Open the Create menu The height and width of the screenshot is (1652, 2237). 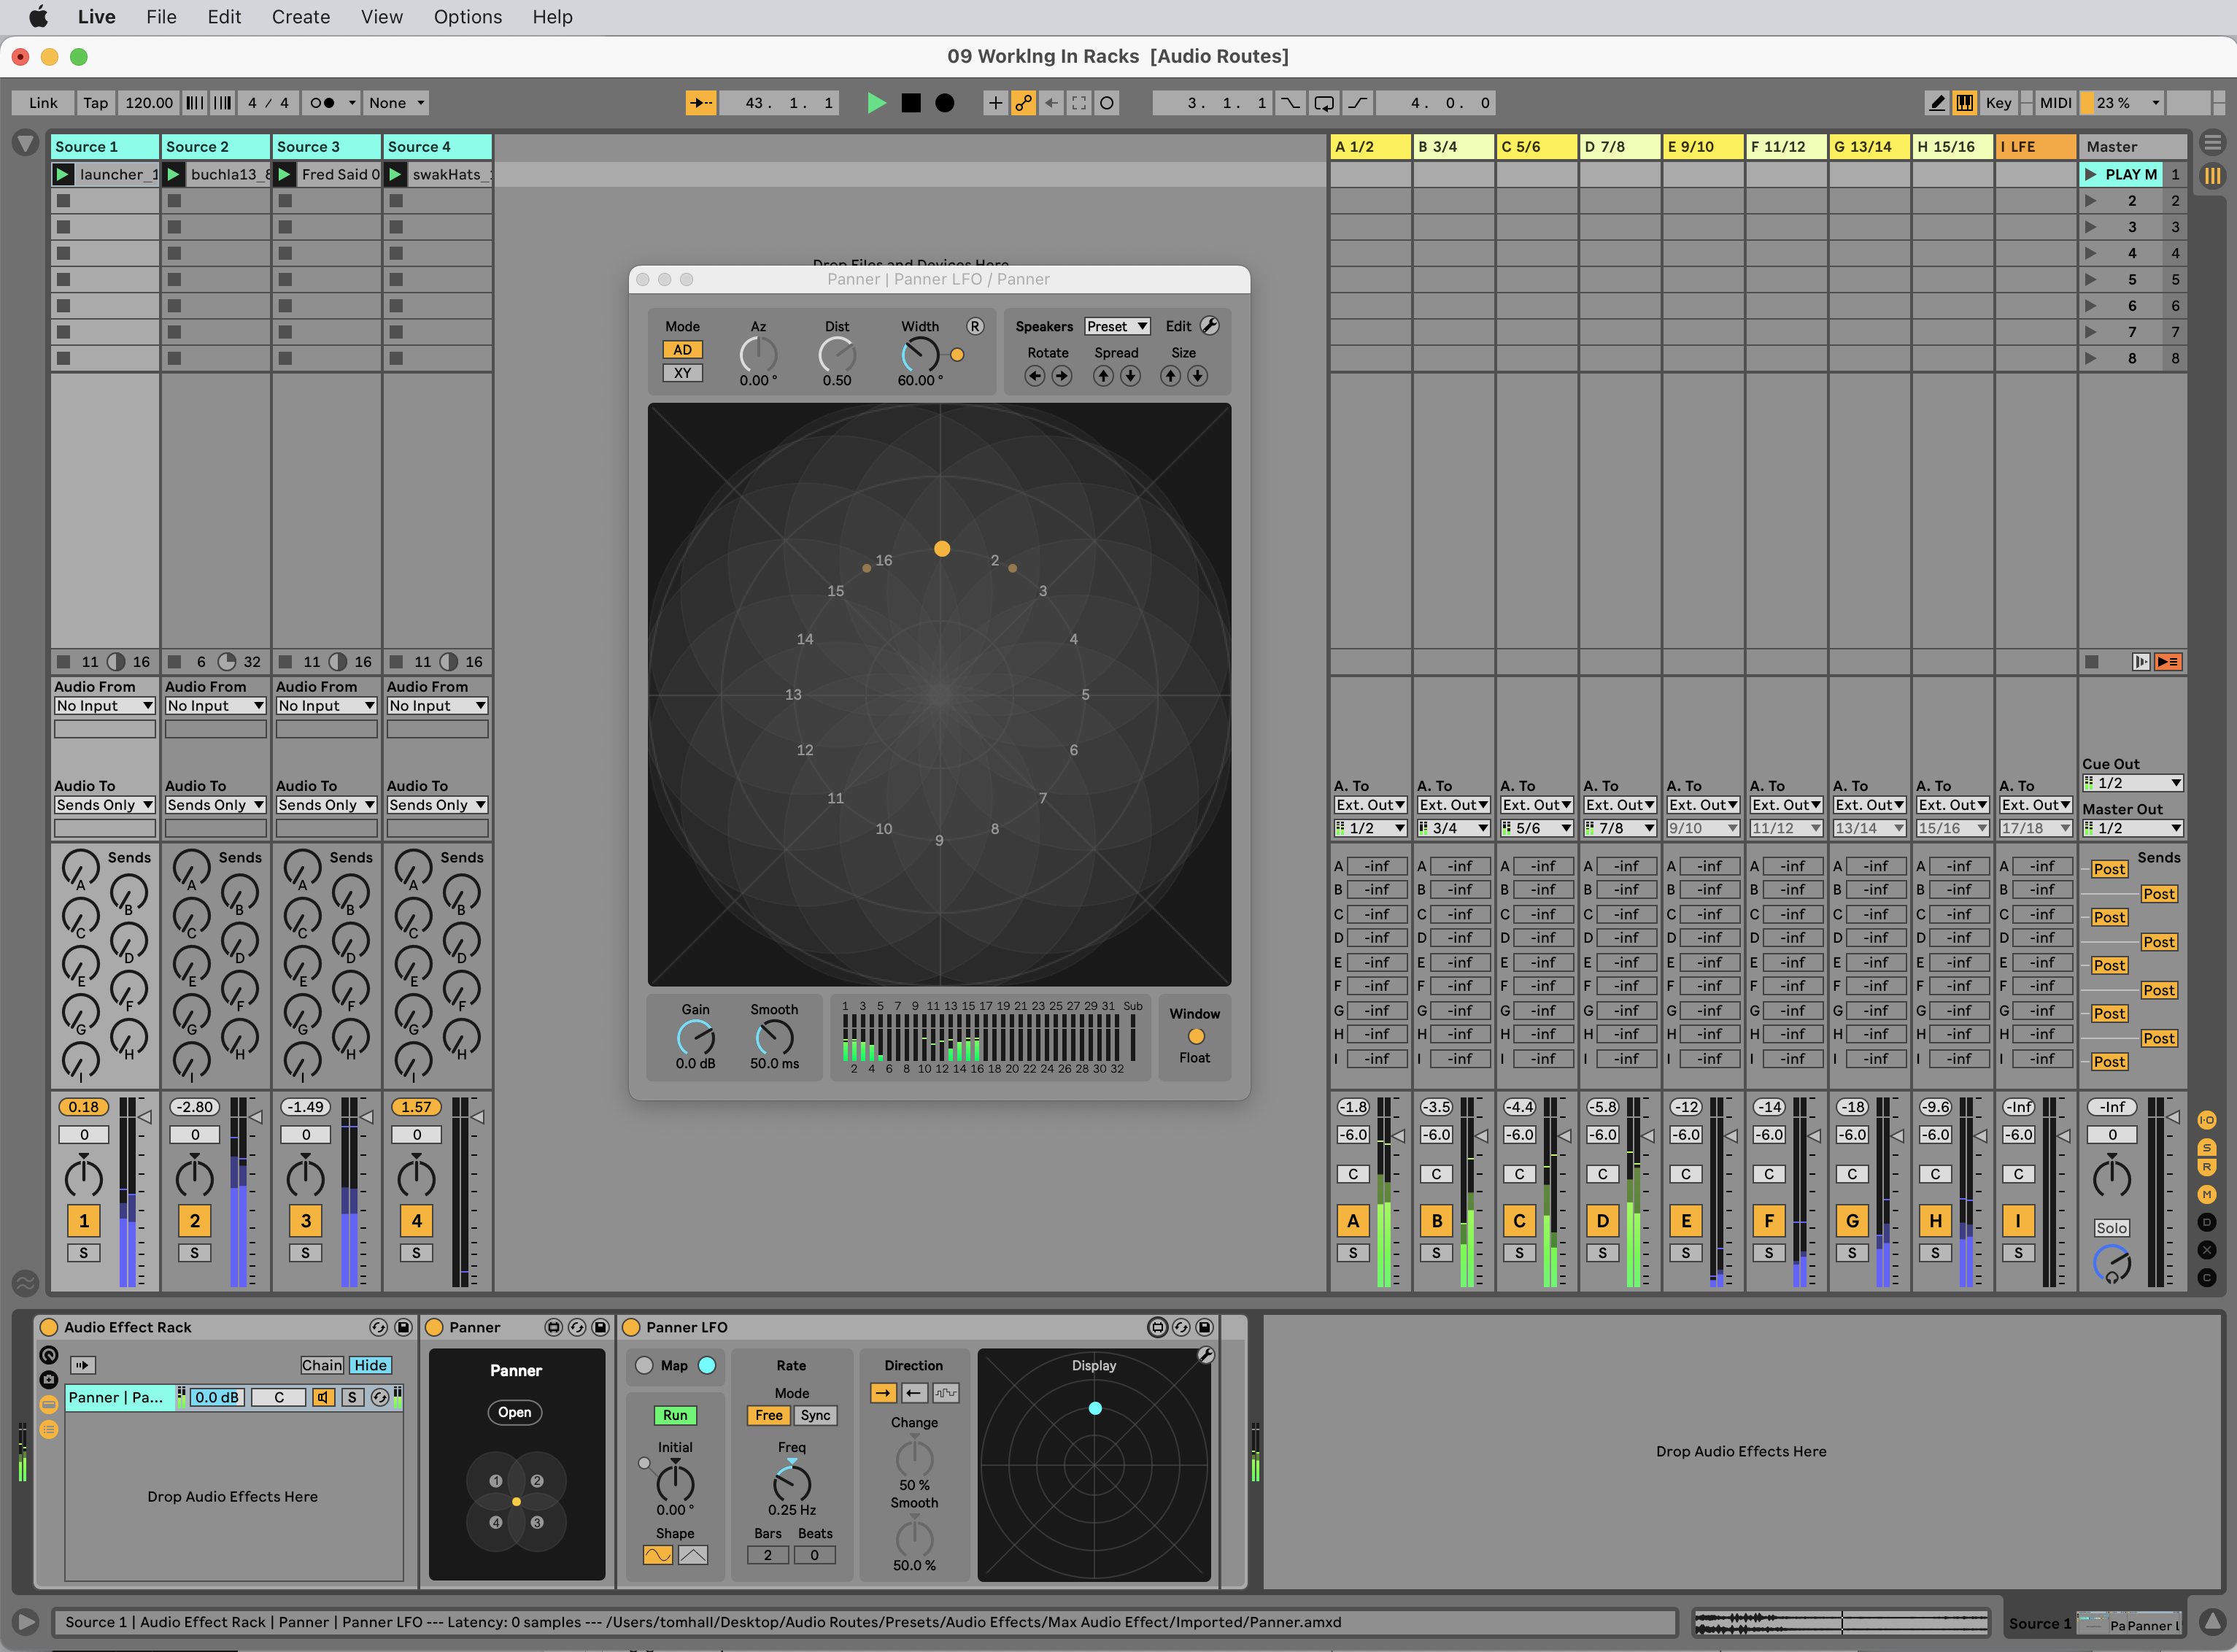coord(300,17)
